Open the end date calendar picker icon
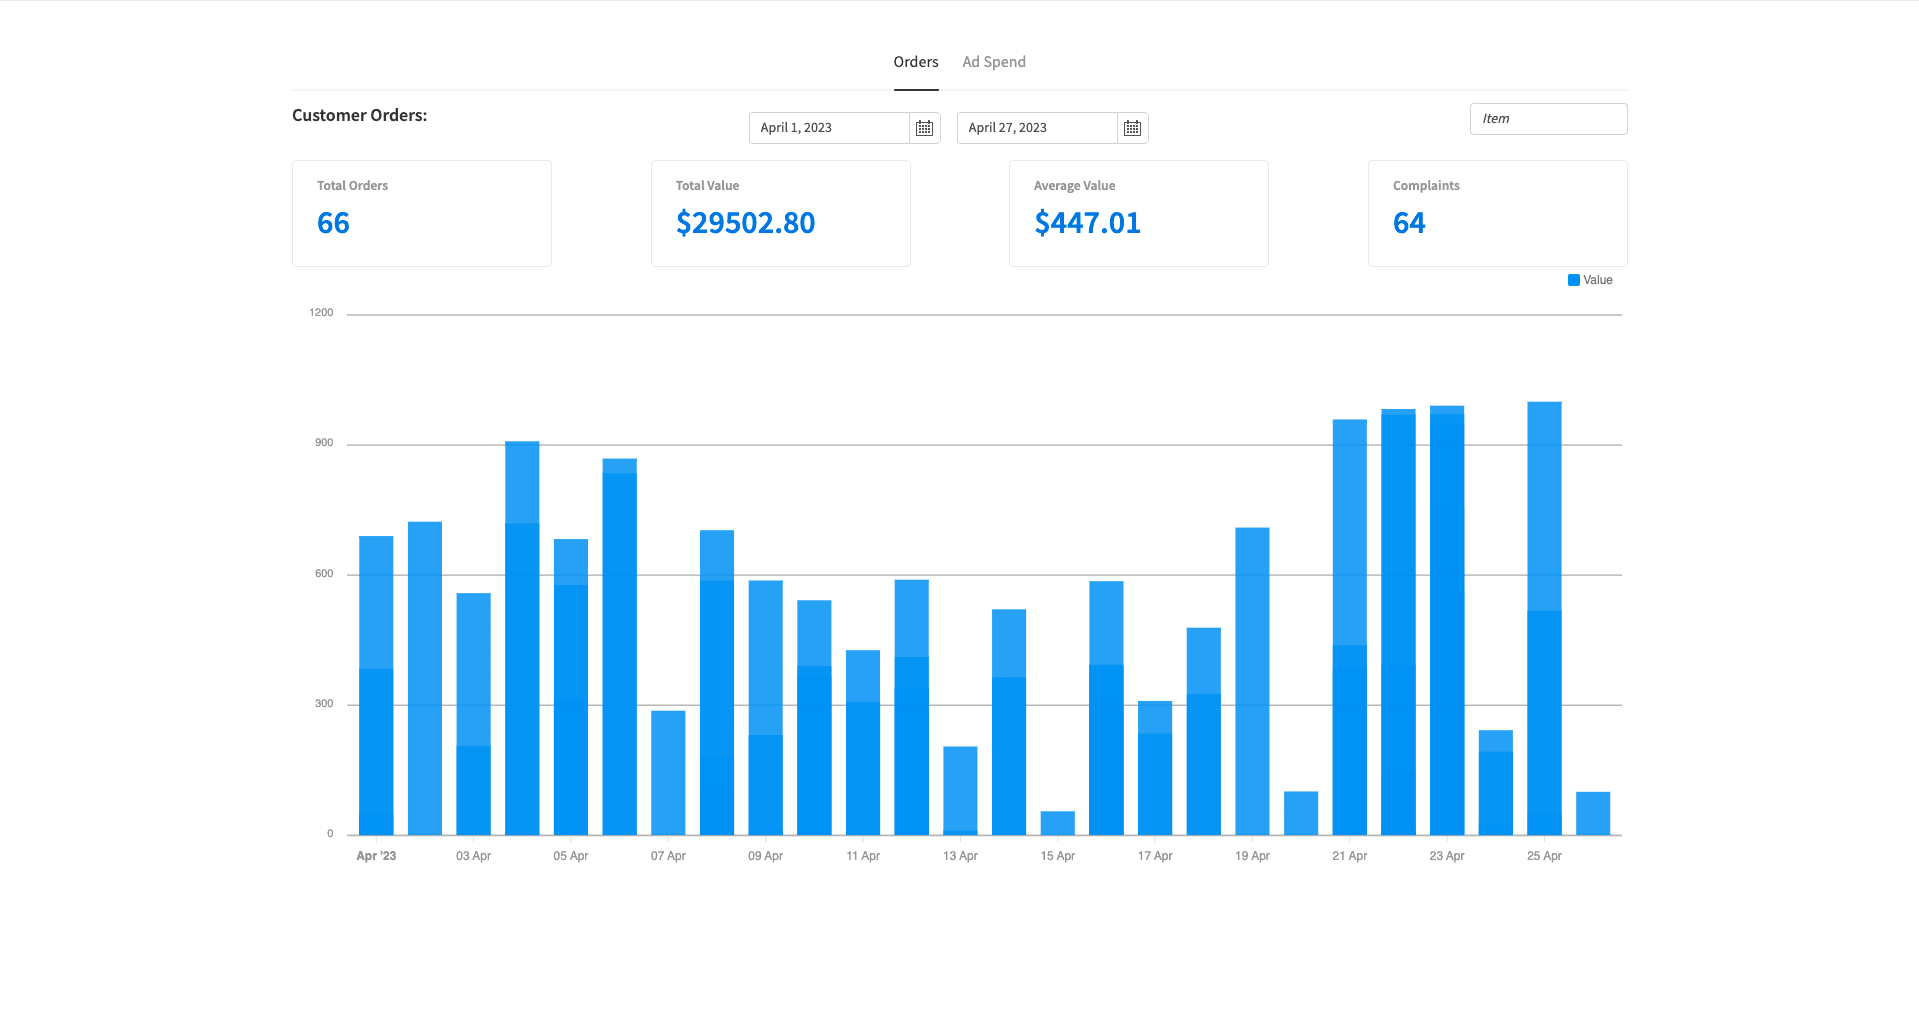 (1132, 128)
